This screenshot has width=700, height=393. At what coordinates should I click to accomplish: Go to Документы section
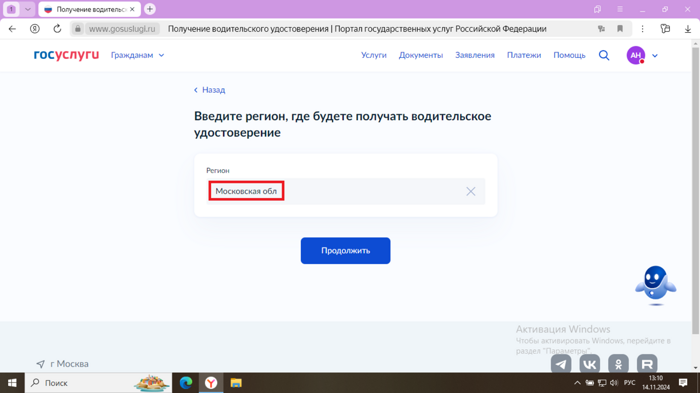pyautogui.click(x=421, y=55)
